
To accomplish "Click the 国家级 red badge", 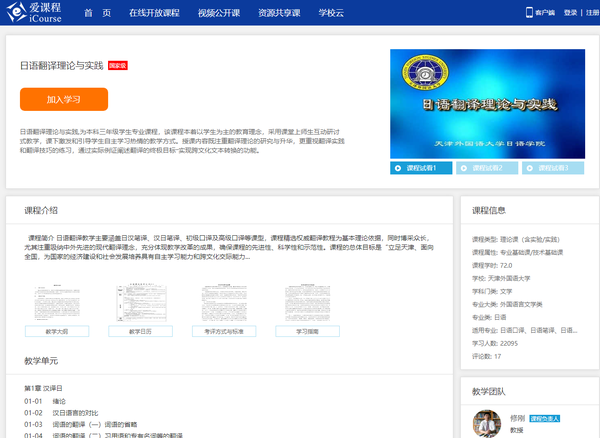I will 117,66.
